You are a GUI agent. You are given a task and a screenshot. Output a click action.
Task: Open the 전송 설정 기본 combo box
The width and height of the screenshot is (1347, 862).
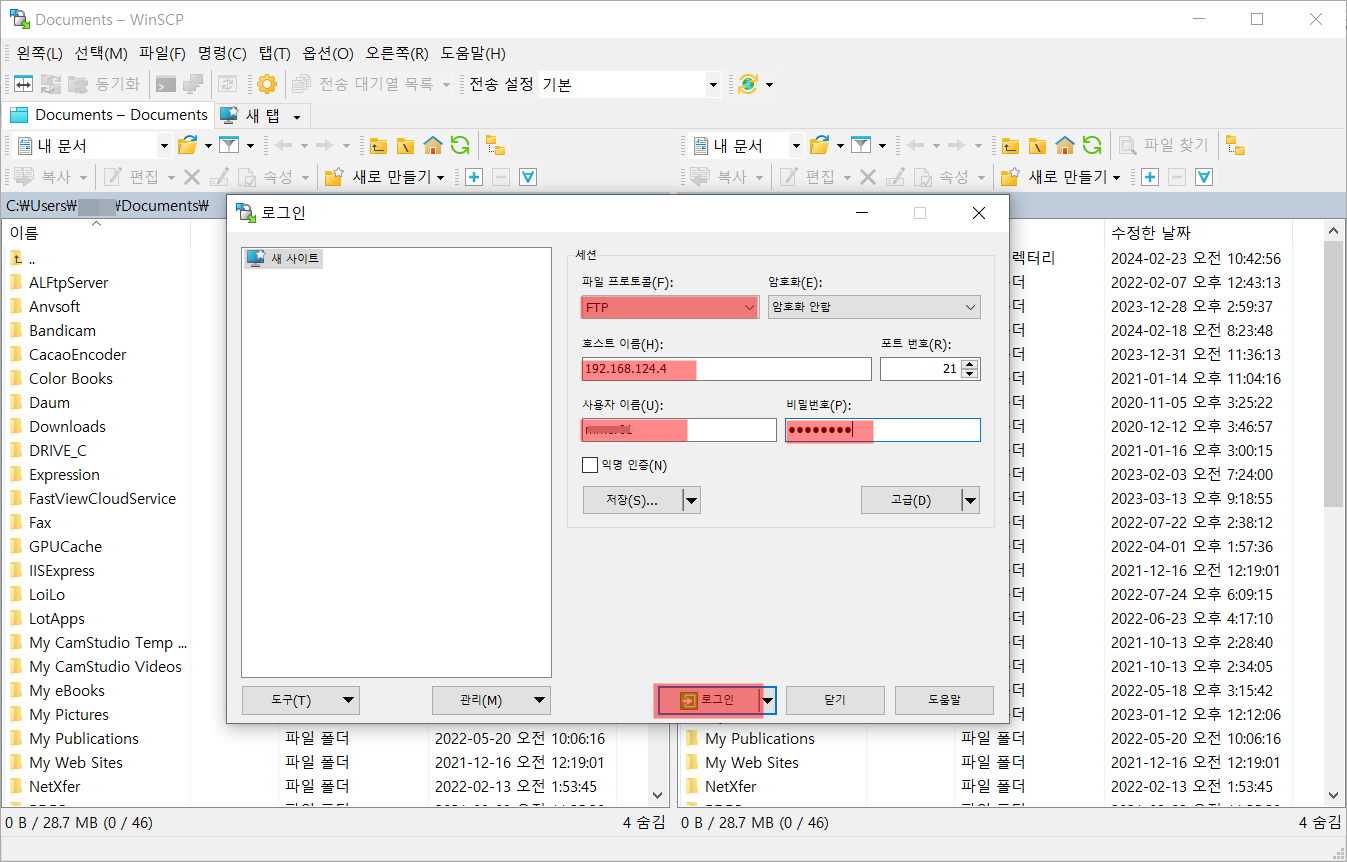point(630,85)
